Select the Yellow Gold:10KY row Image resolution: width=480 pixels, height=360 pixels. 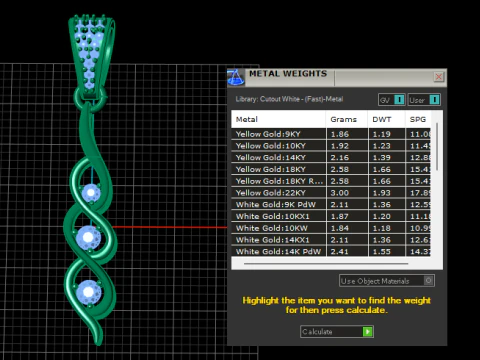pyautogui.click(x=331, y=146)
